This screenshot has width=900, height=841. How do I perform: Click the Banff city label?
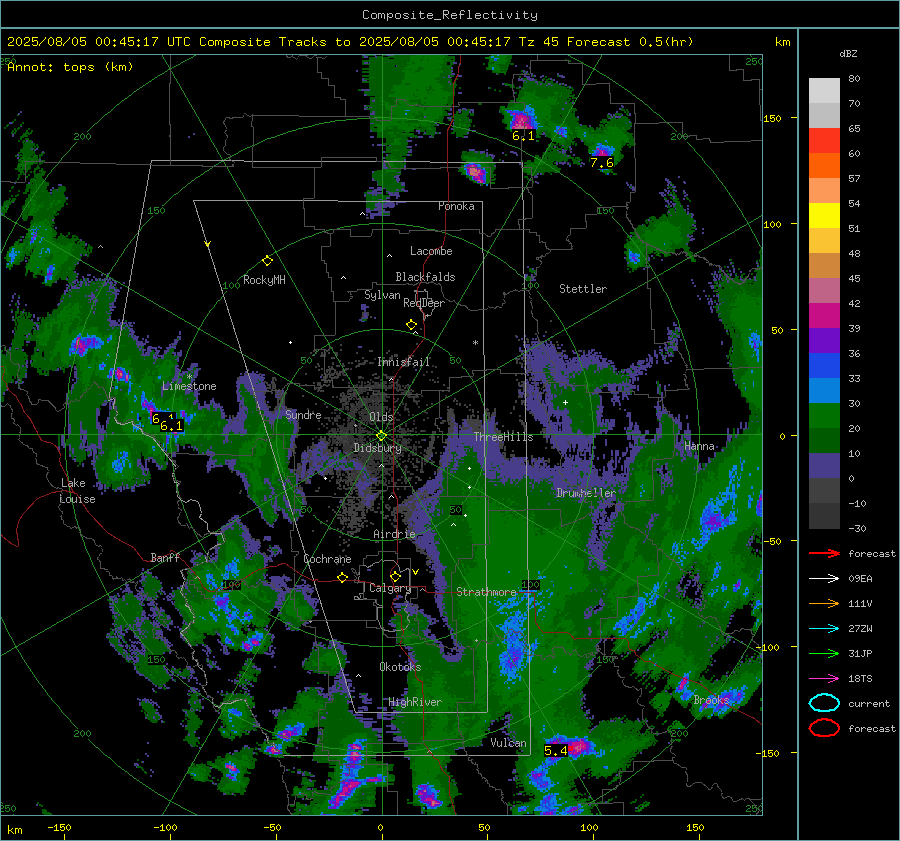point(165,557)
